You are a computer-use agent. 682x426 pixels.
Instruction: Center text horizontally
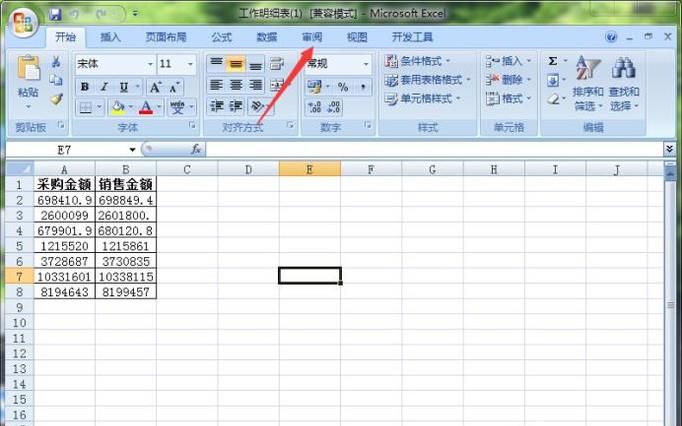tap(236, 85)
